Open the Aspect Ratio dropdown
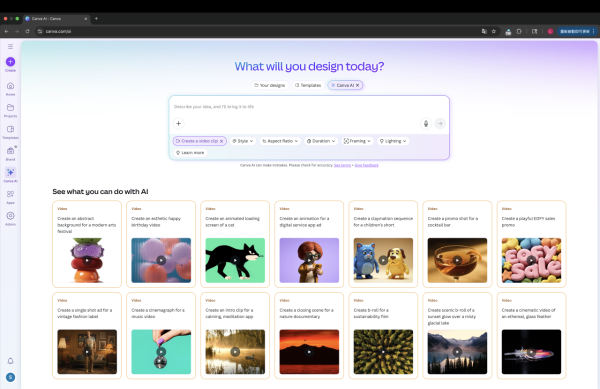600x389 pixels. [x=280, y=141]
